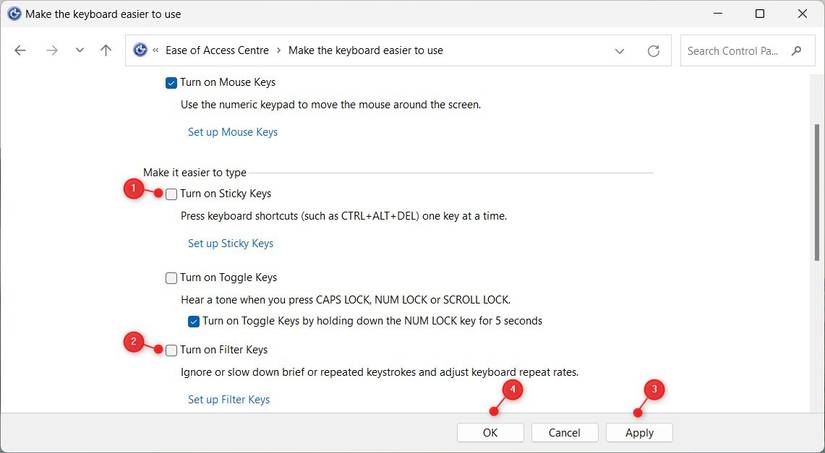Viewport: 825px width, 453px height.
Task: Check the Turn on Toggle Keys box
Action: coord(172,278)
